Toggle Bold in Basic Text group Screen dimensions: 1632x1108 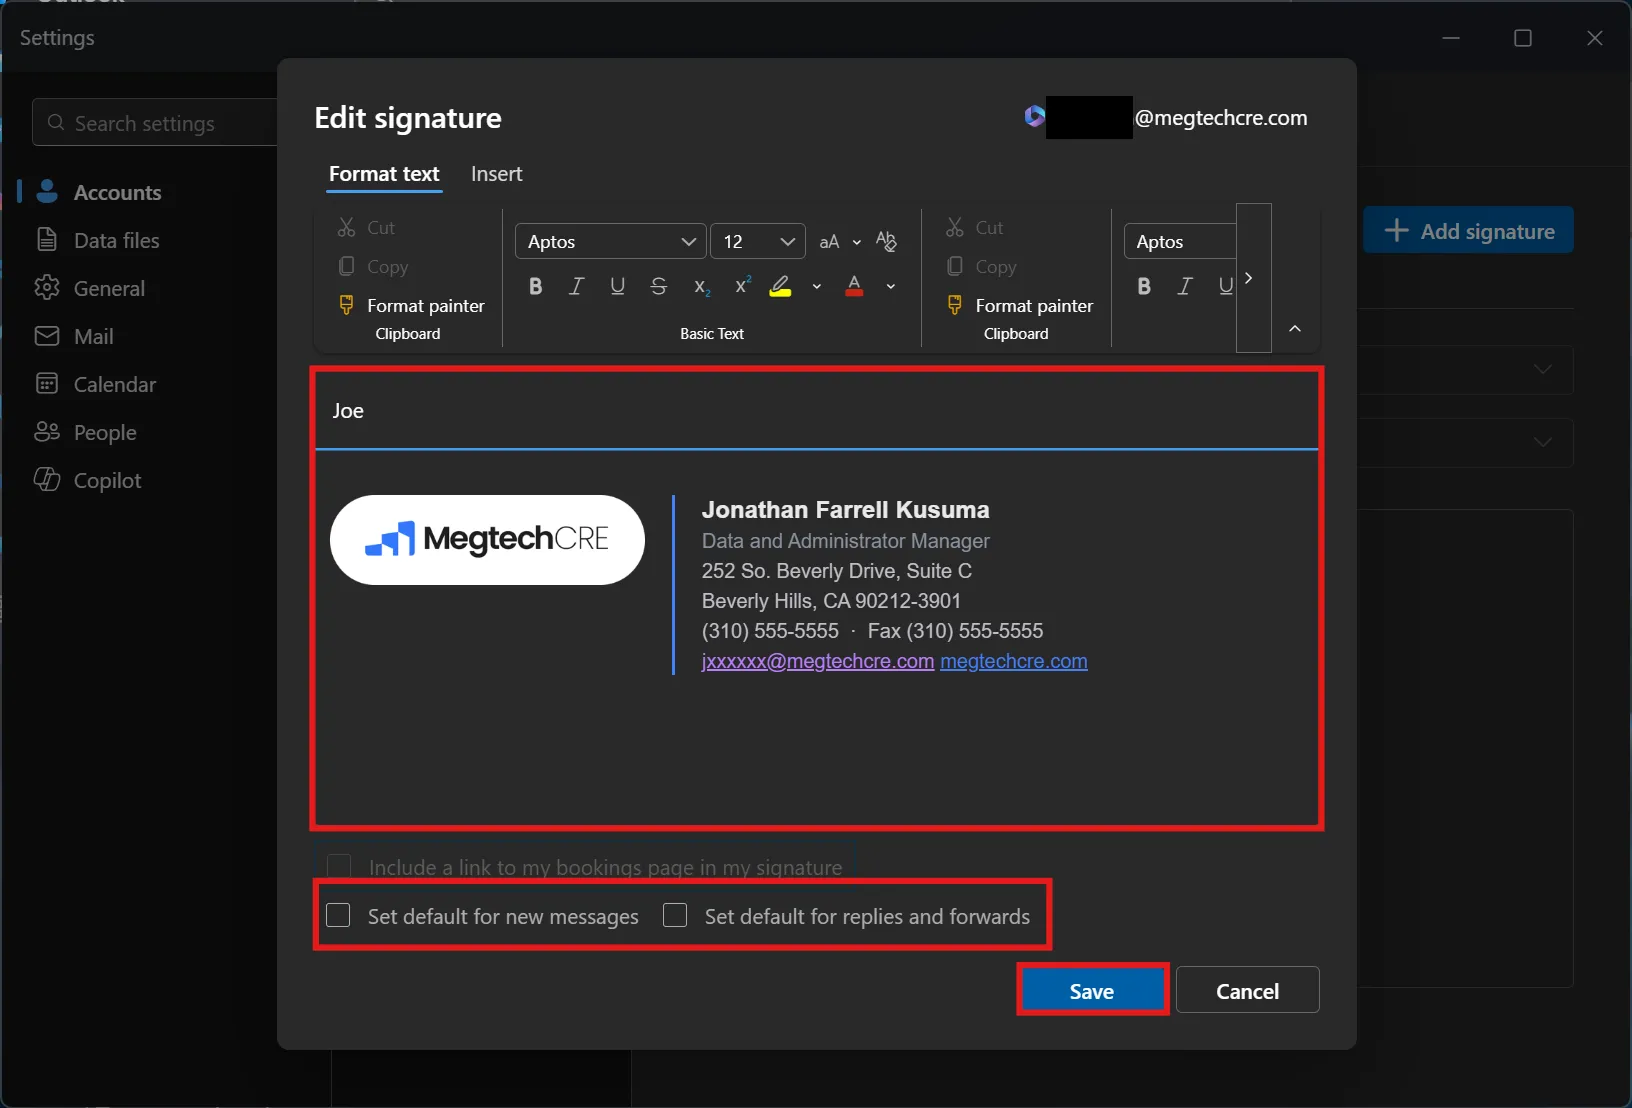[535, 287]
